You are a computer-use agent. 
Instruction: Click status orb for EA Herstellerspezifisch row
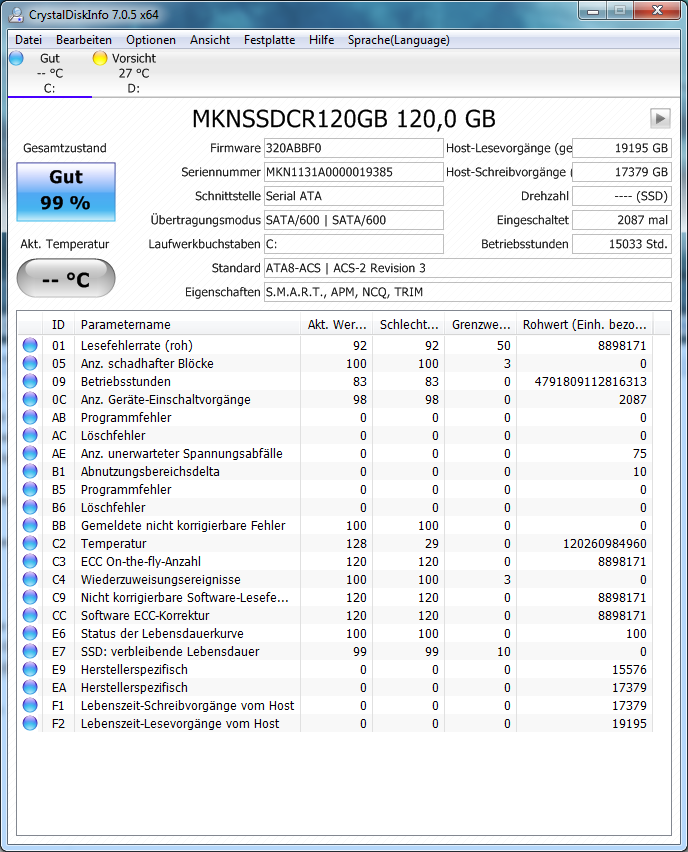[x=30, y=687]
